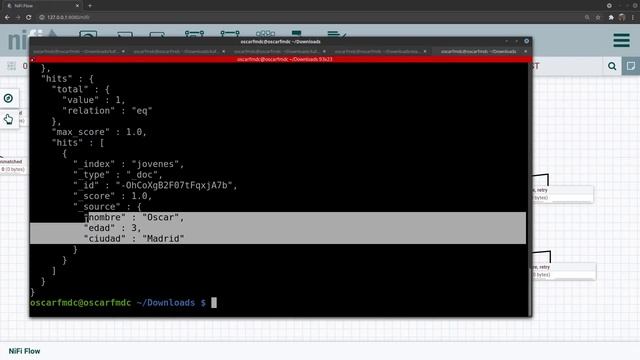Click the "_index" : "jovenes" line
The height and width of the screenshot is (360, 640).
tap(129, 164)
